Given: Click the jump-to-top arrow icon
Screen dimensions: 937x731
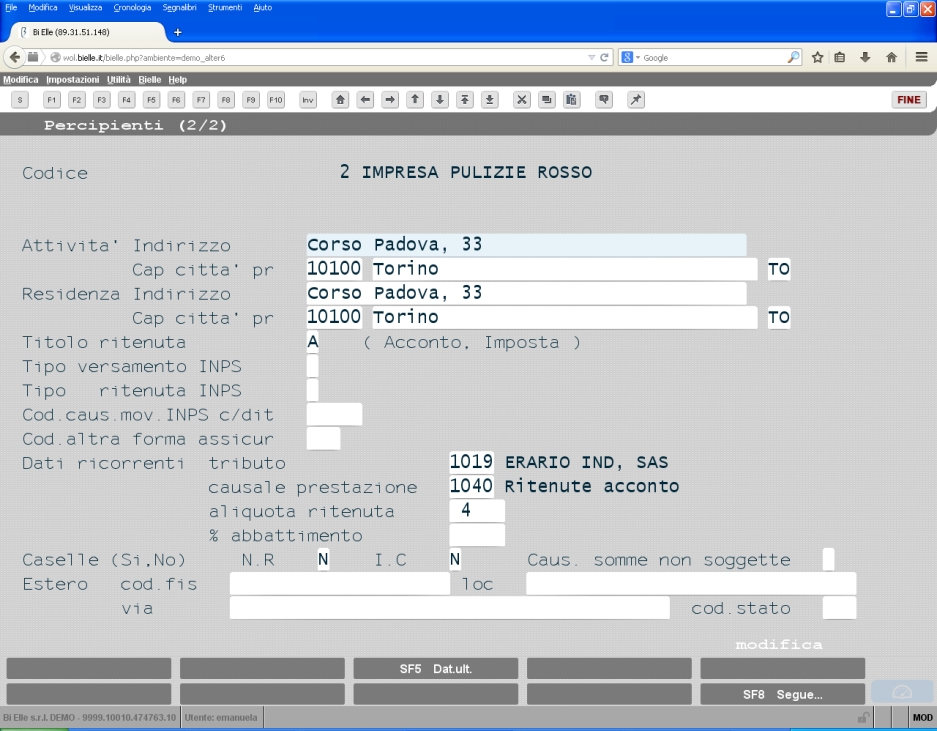Looking at the screenshot, I should (x=465, y=100).
